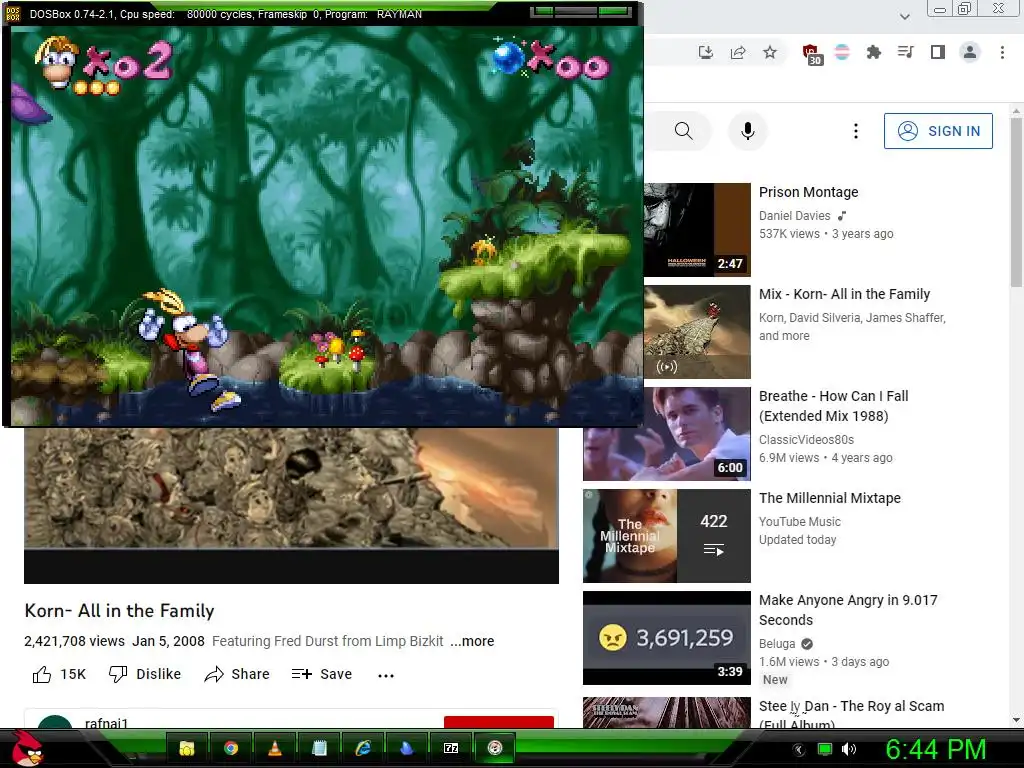The width and height of the screenshot is (1024, 768).
Task: Toggle the Chrome side panel
Action: coord(938,52)
